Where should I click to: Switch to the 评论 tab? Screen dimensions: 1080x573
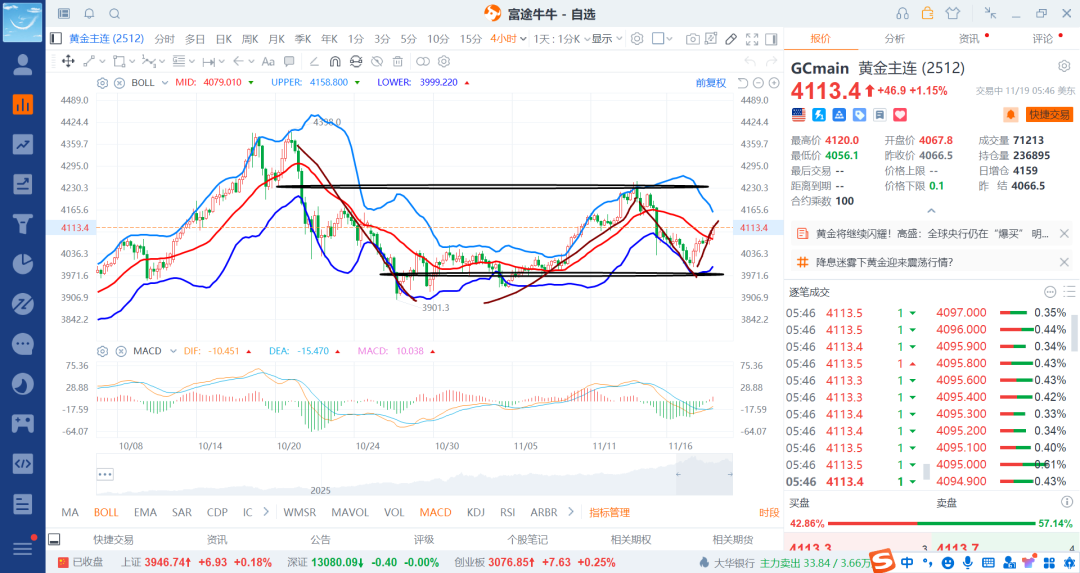click(1043, 39)
